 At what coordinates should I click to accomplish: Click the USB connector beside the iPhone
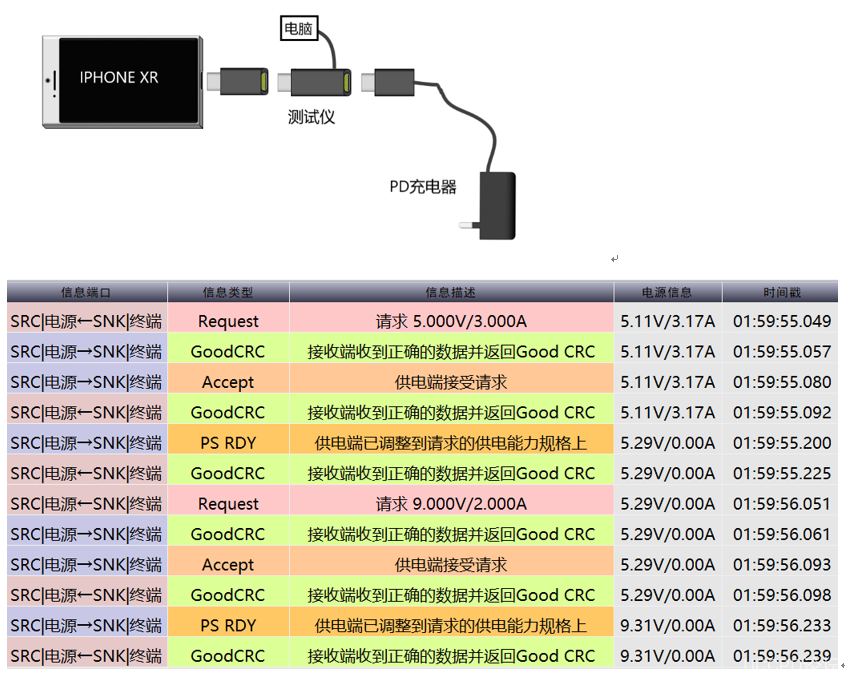[x=237, y=81]
